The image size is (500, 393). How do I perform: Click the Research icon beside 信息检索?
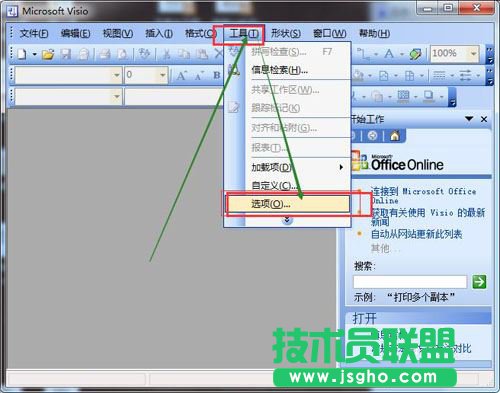(x=234, y=70)
